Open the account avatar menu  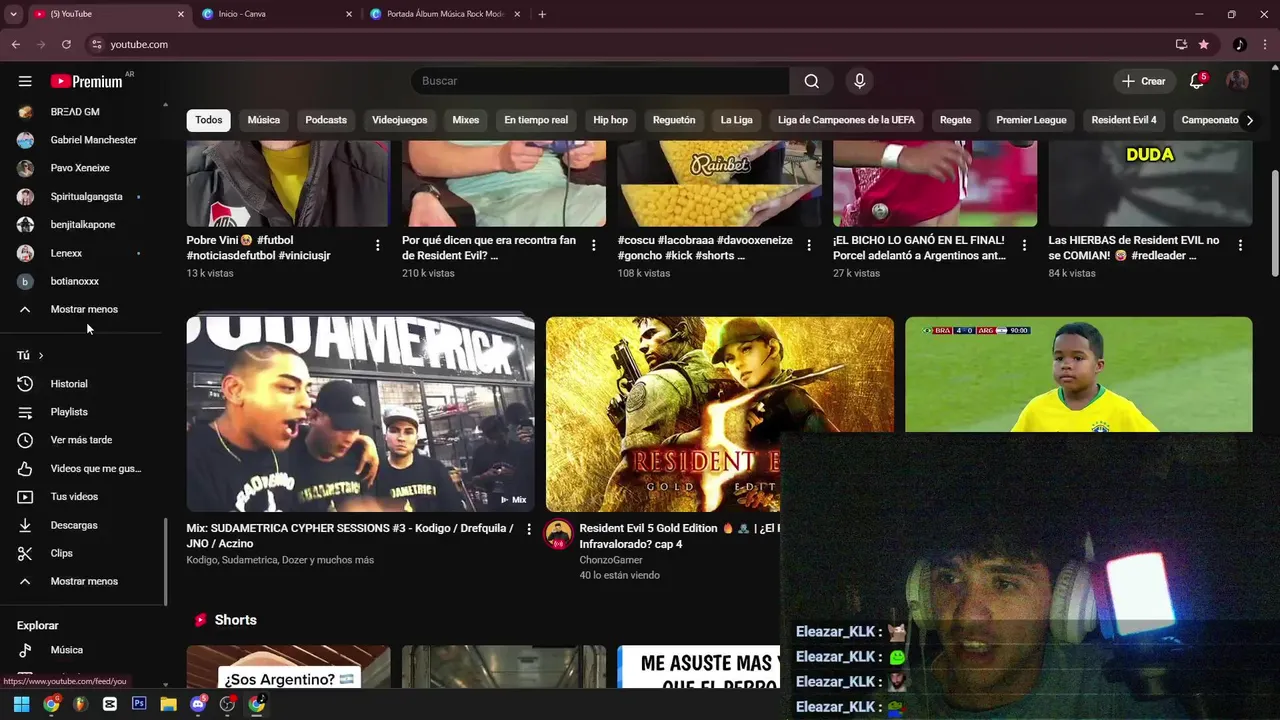(1238, 81)
